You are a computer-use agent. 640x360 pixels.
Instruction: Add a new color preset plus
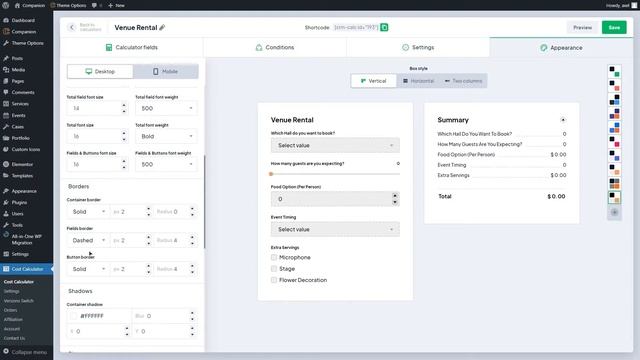(x=615, y=212)
